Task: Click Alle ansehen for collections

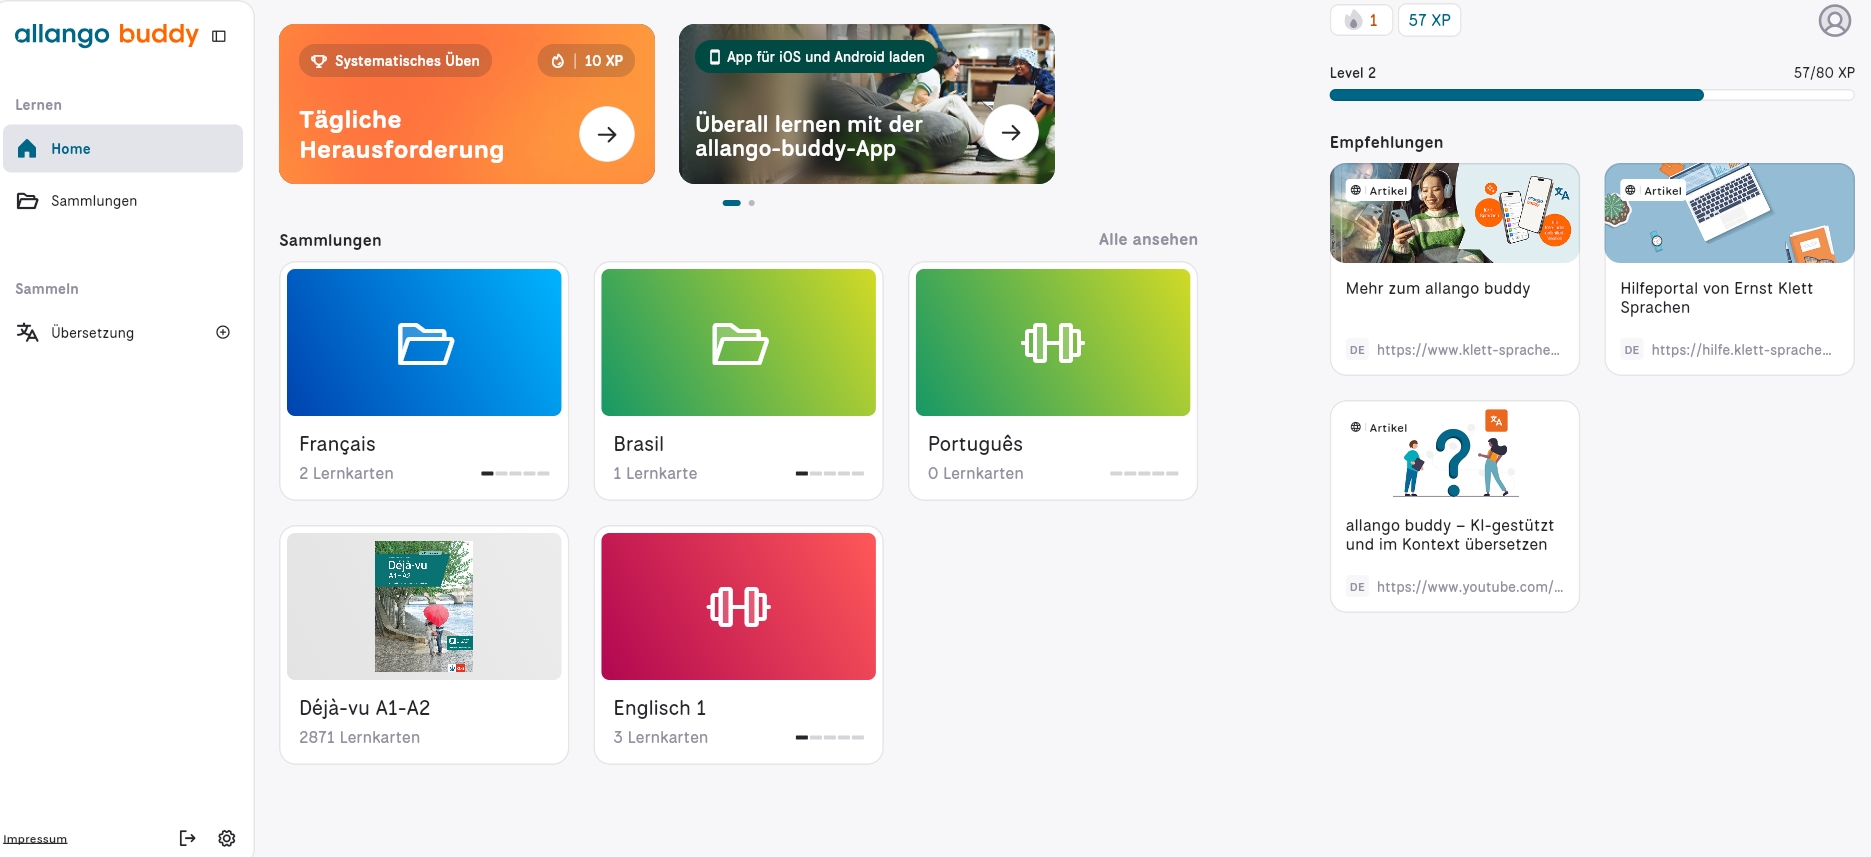Action: point(1148,240)
